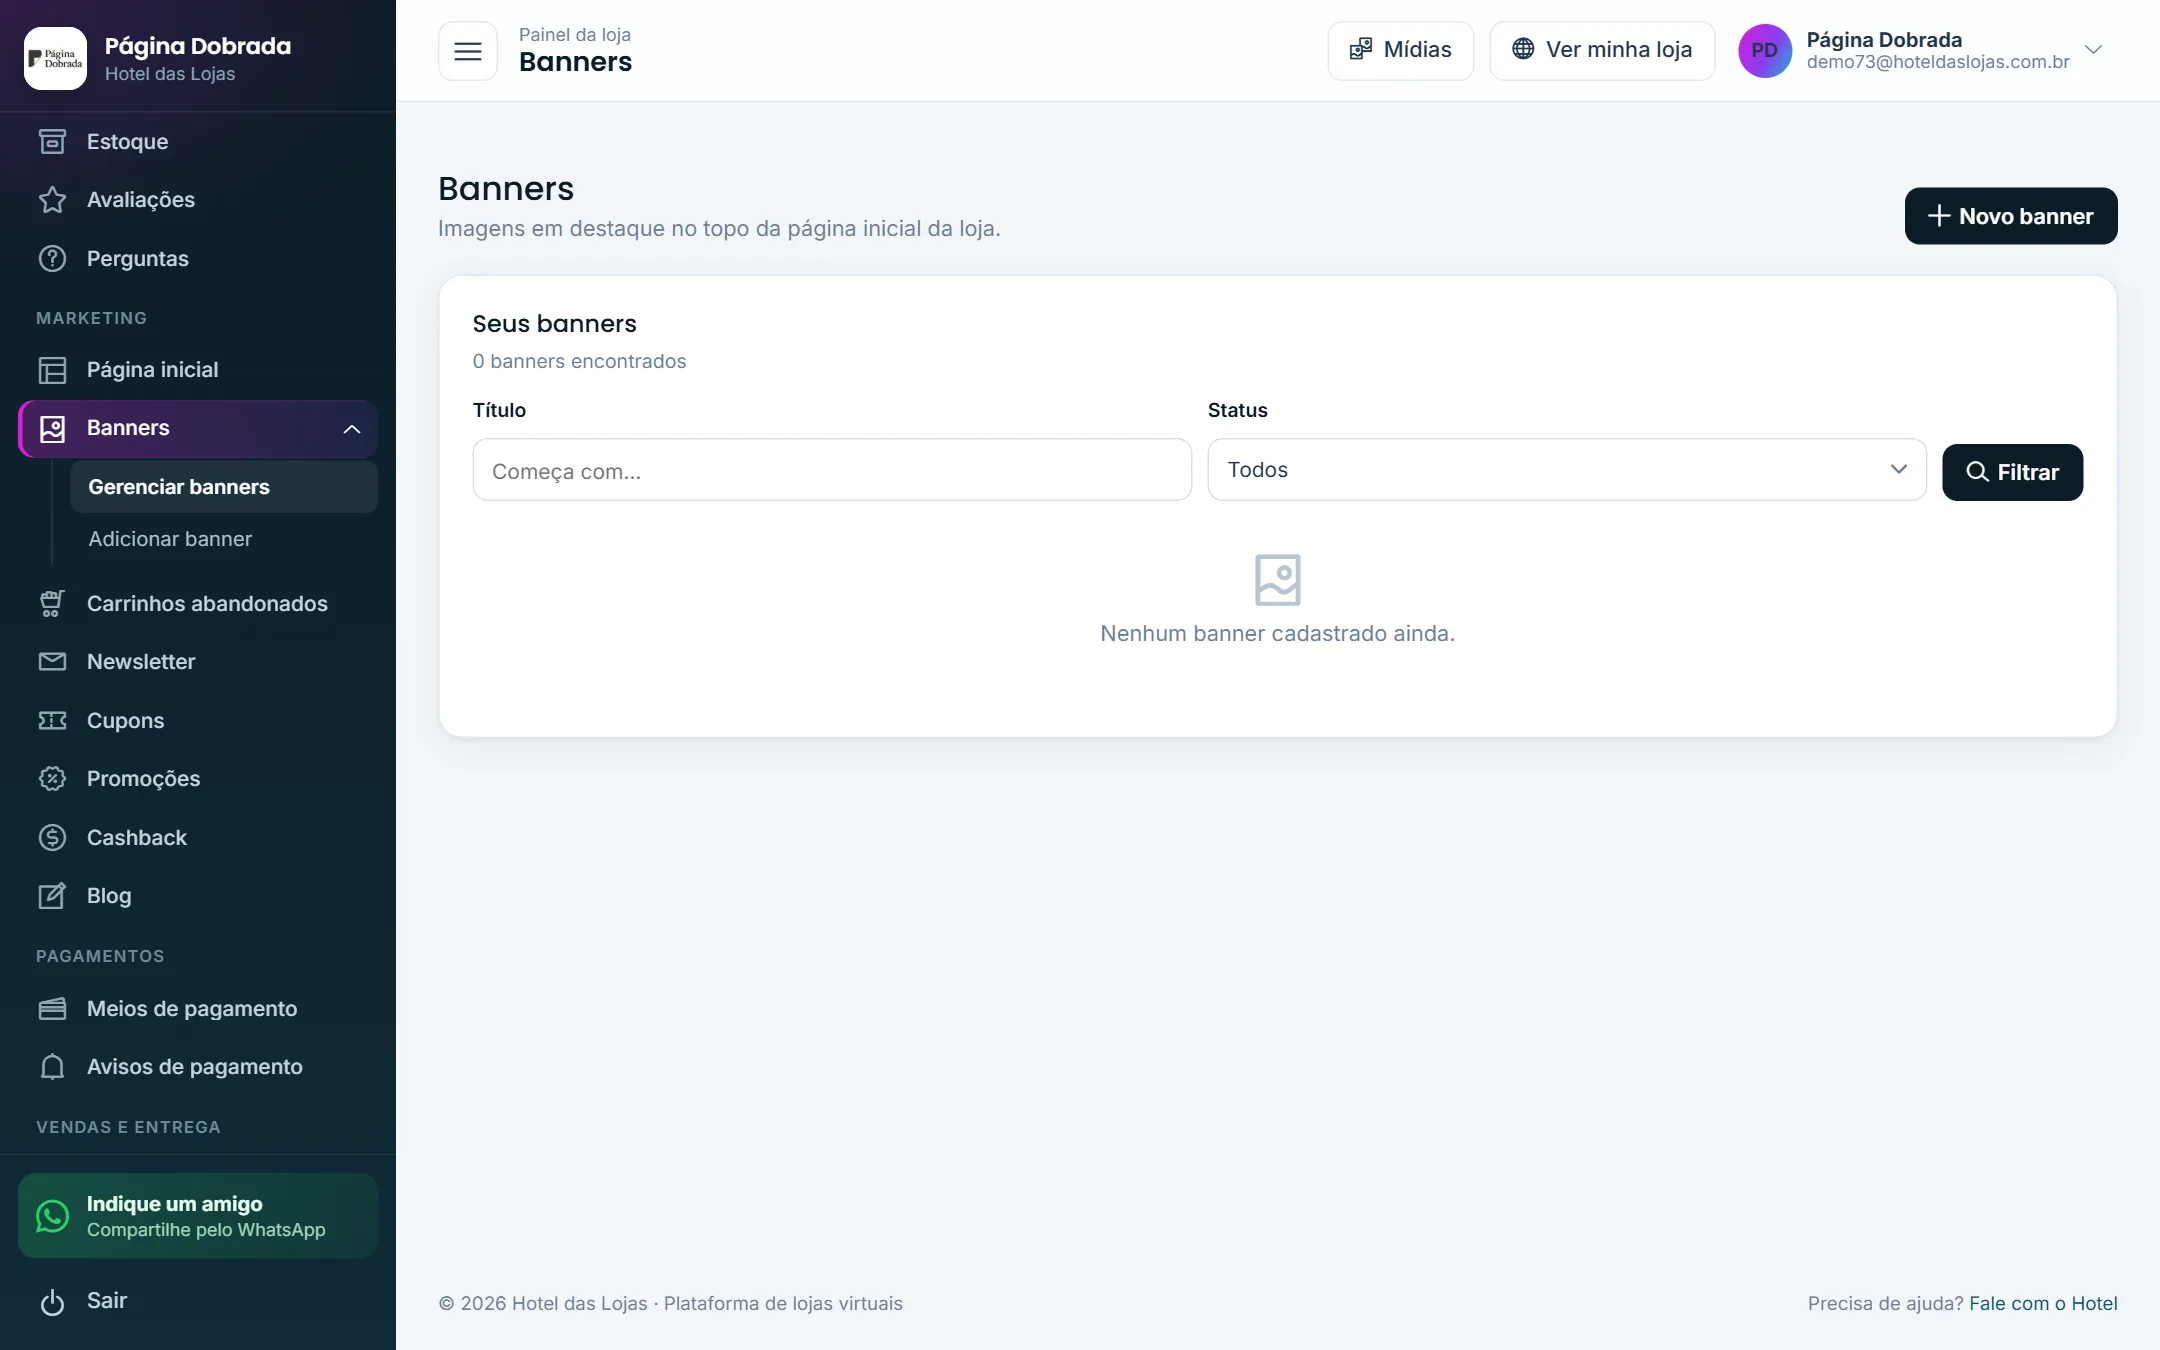
Task: Click the PD user avatar
Action: (x=1765, y=51)
